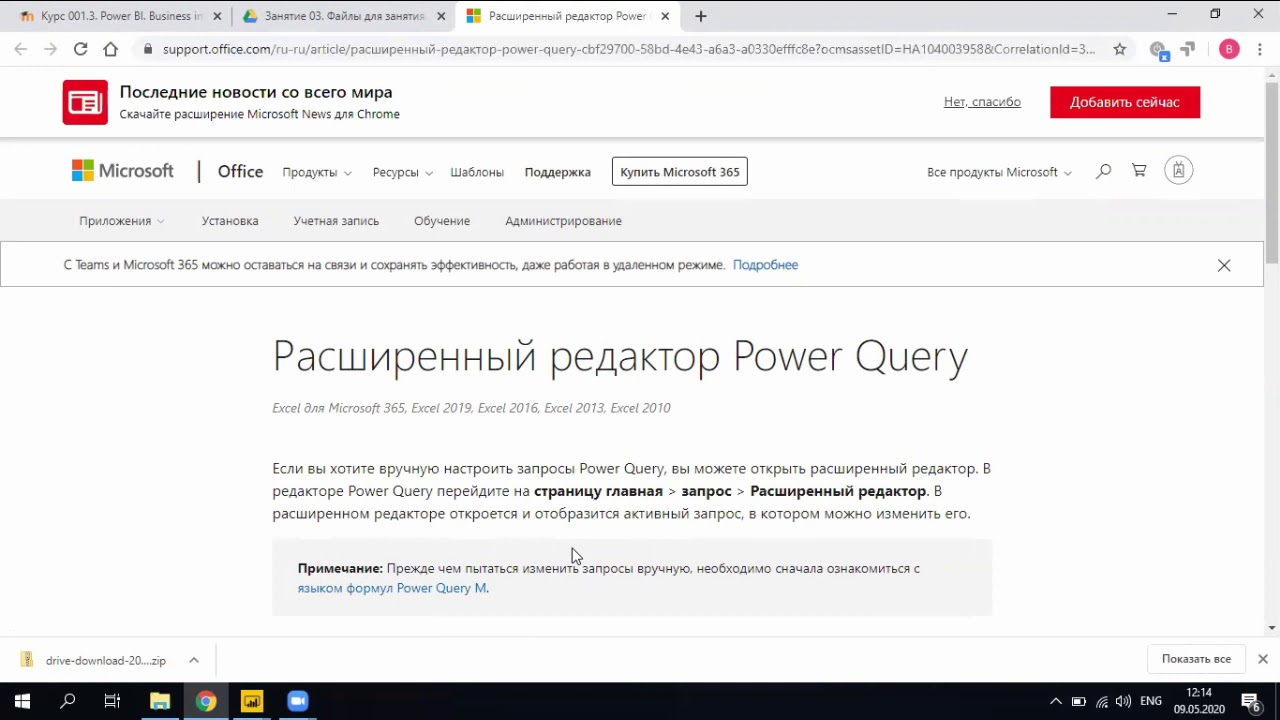Click the browser back arrow
The height and width of the screenshot is (720, 1280).
pos(21,49)
